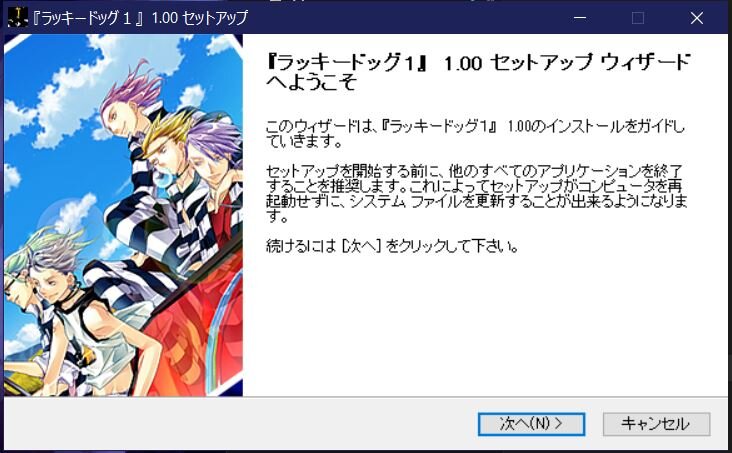Click the paragraph starting with セットアップを開始する前に
This screenshot has width=732, height=453.
pos(476,193)
